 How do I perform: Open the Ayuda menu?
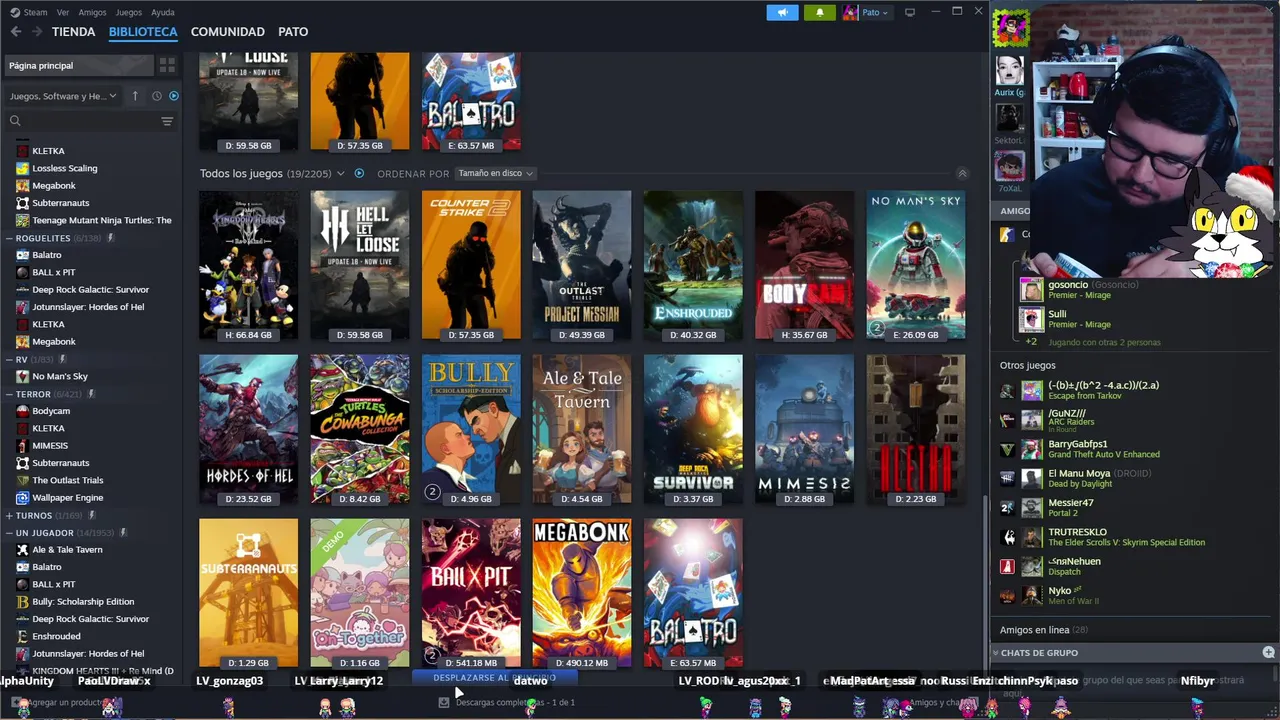(x=162, y=12)
